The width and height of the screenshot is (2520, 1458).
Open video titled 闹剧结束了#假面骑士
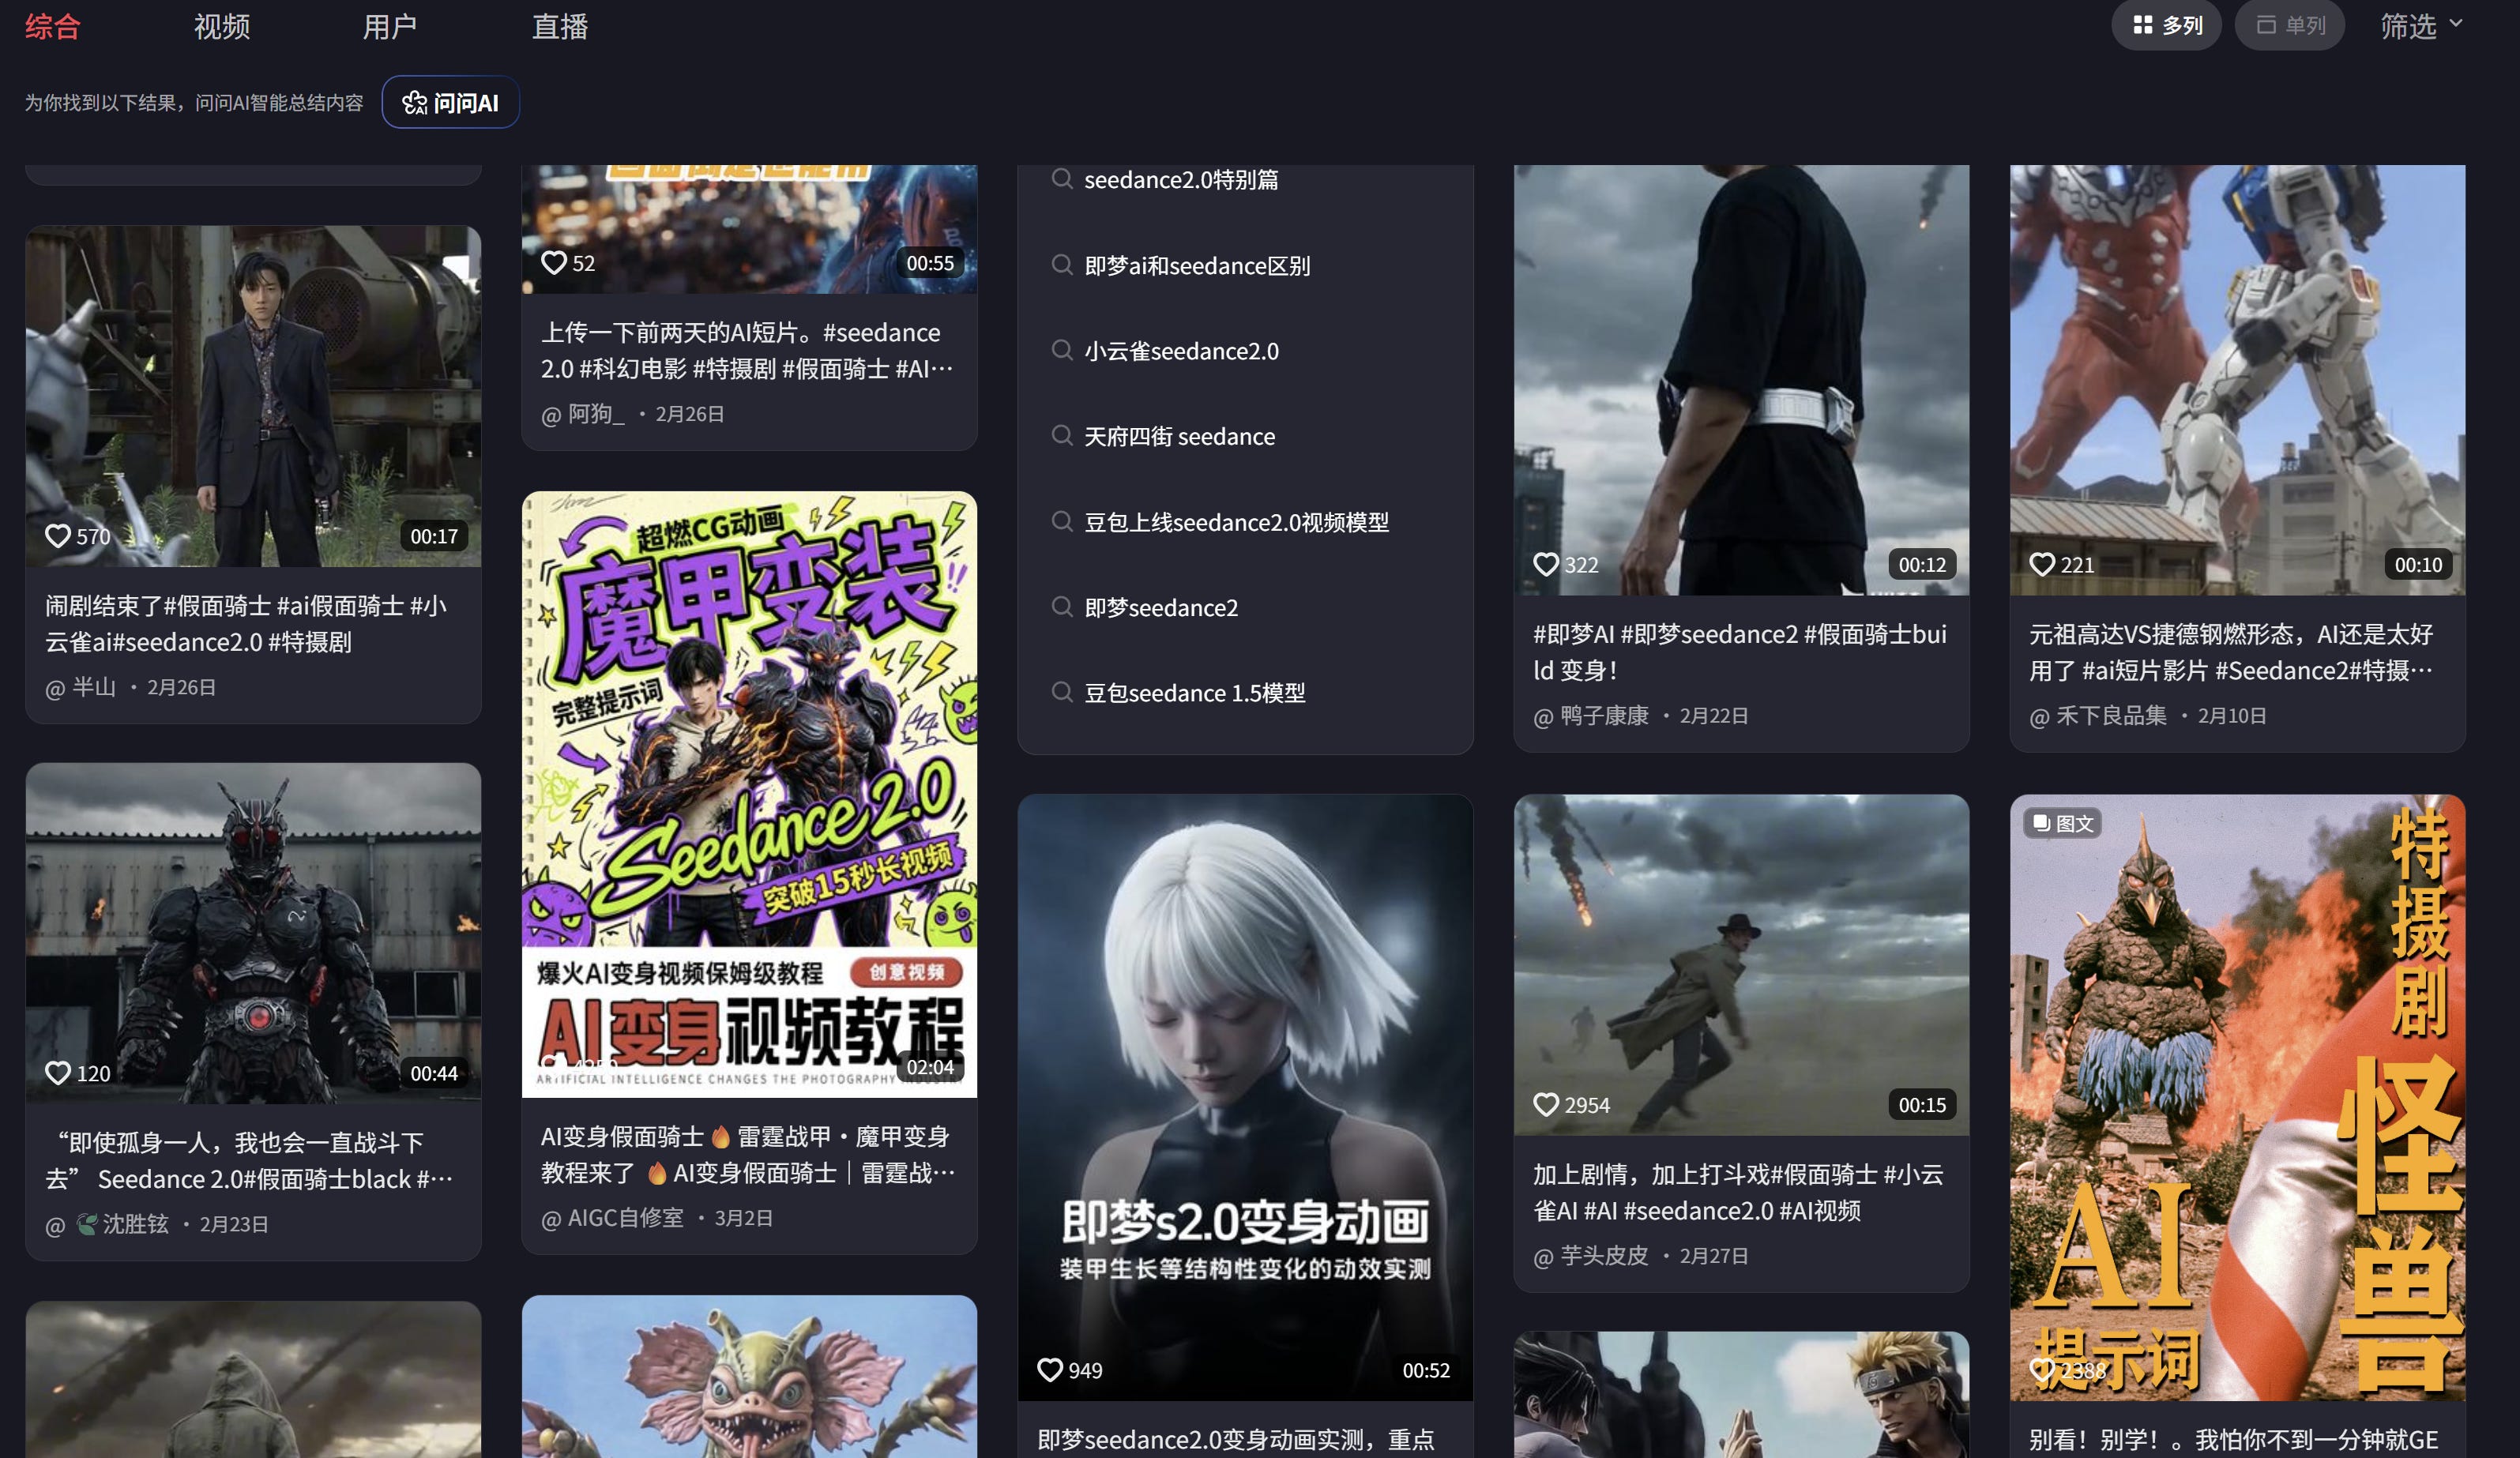[246, 623]
